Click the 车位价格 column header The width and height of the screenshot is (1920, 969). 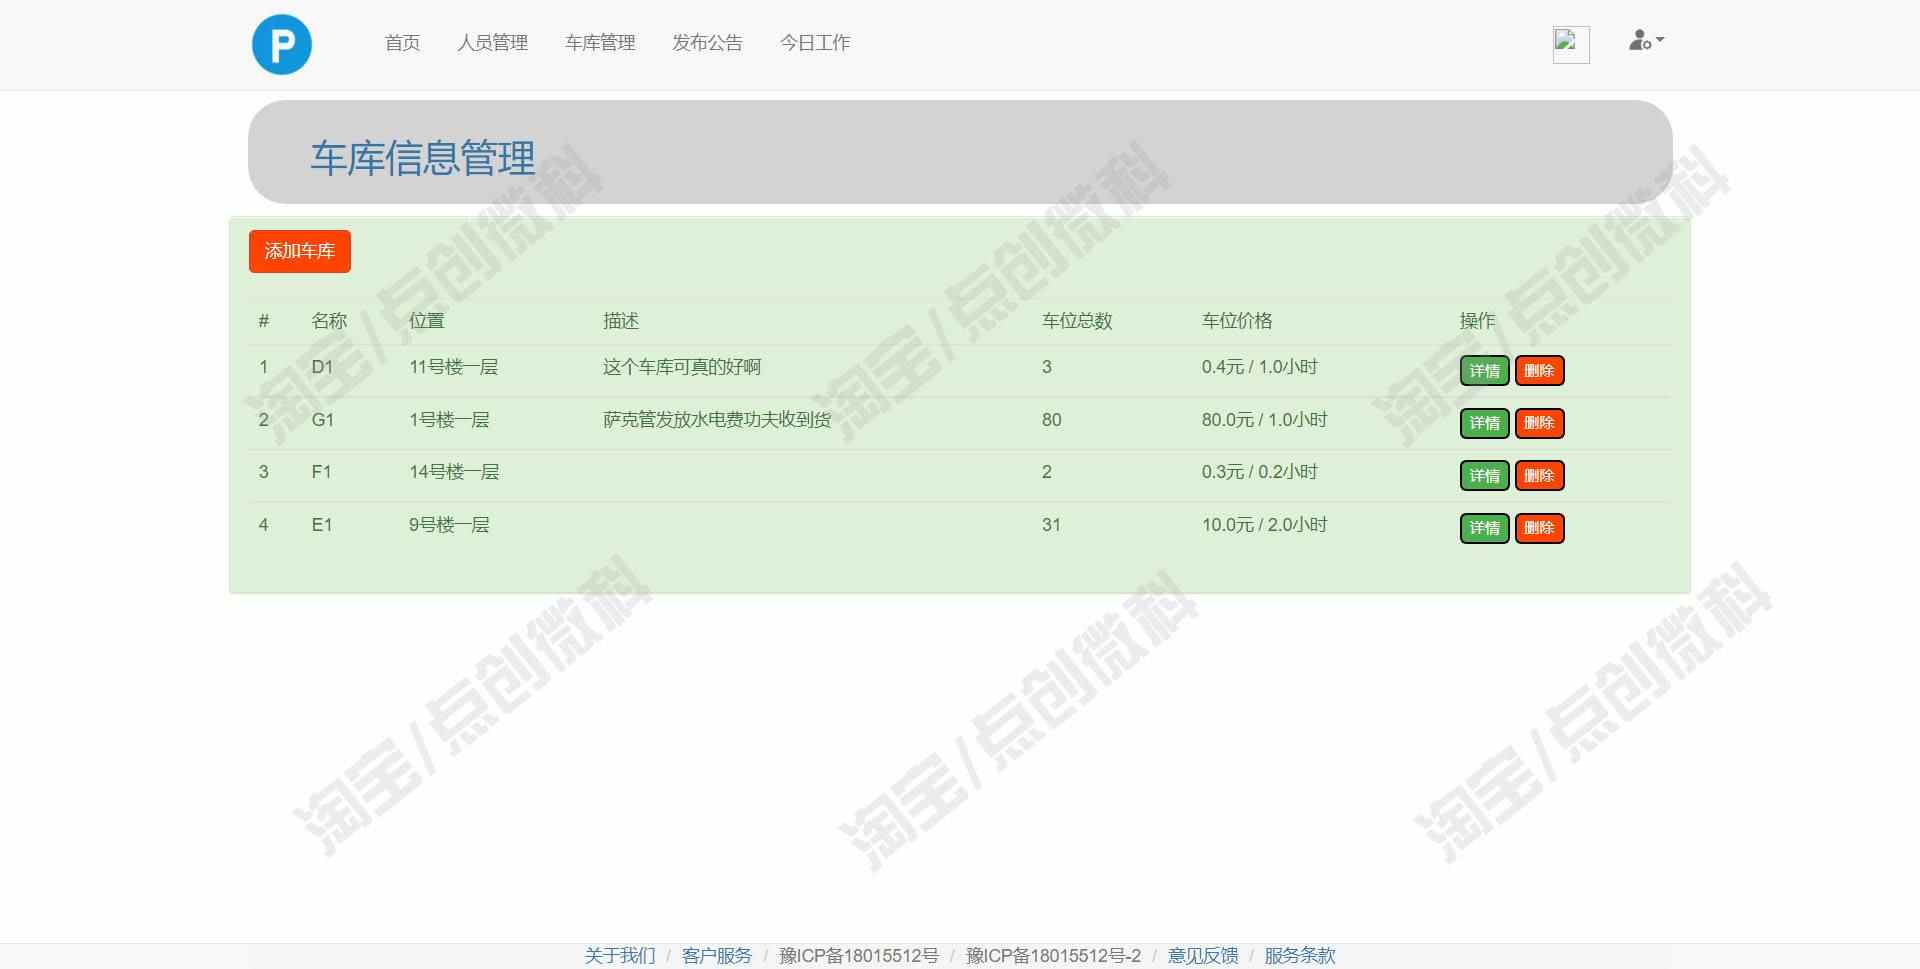pyautogui.click(x=1237, y=321)
